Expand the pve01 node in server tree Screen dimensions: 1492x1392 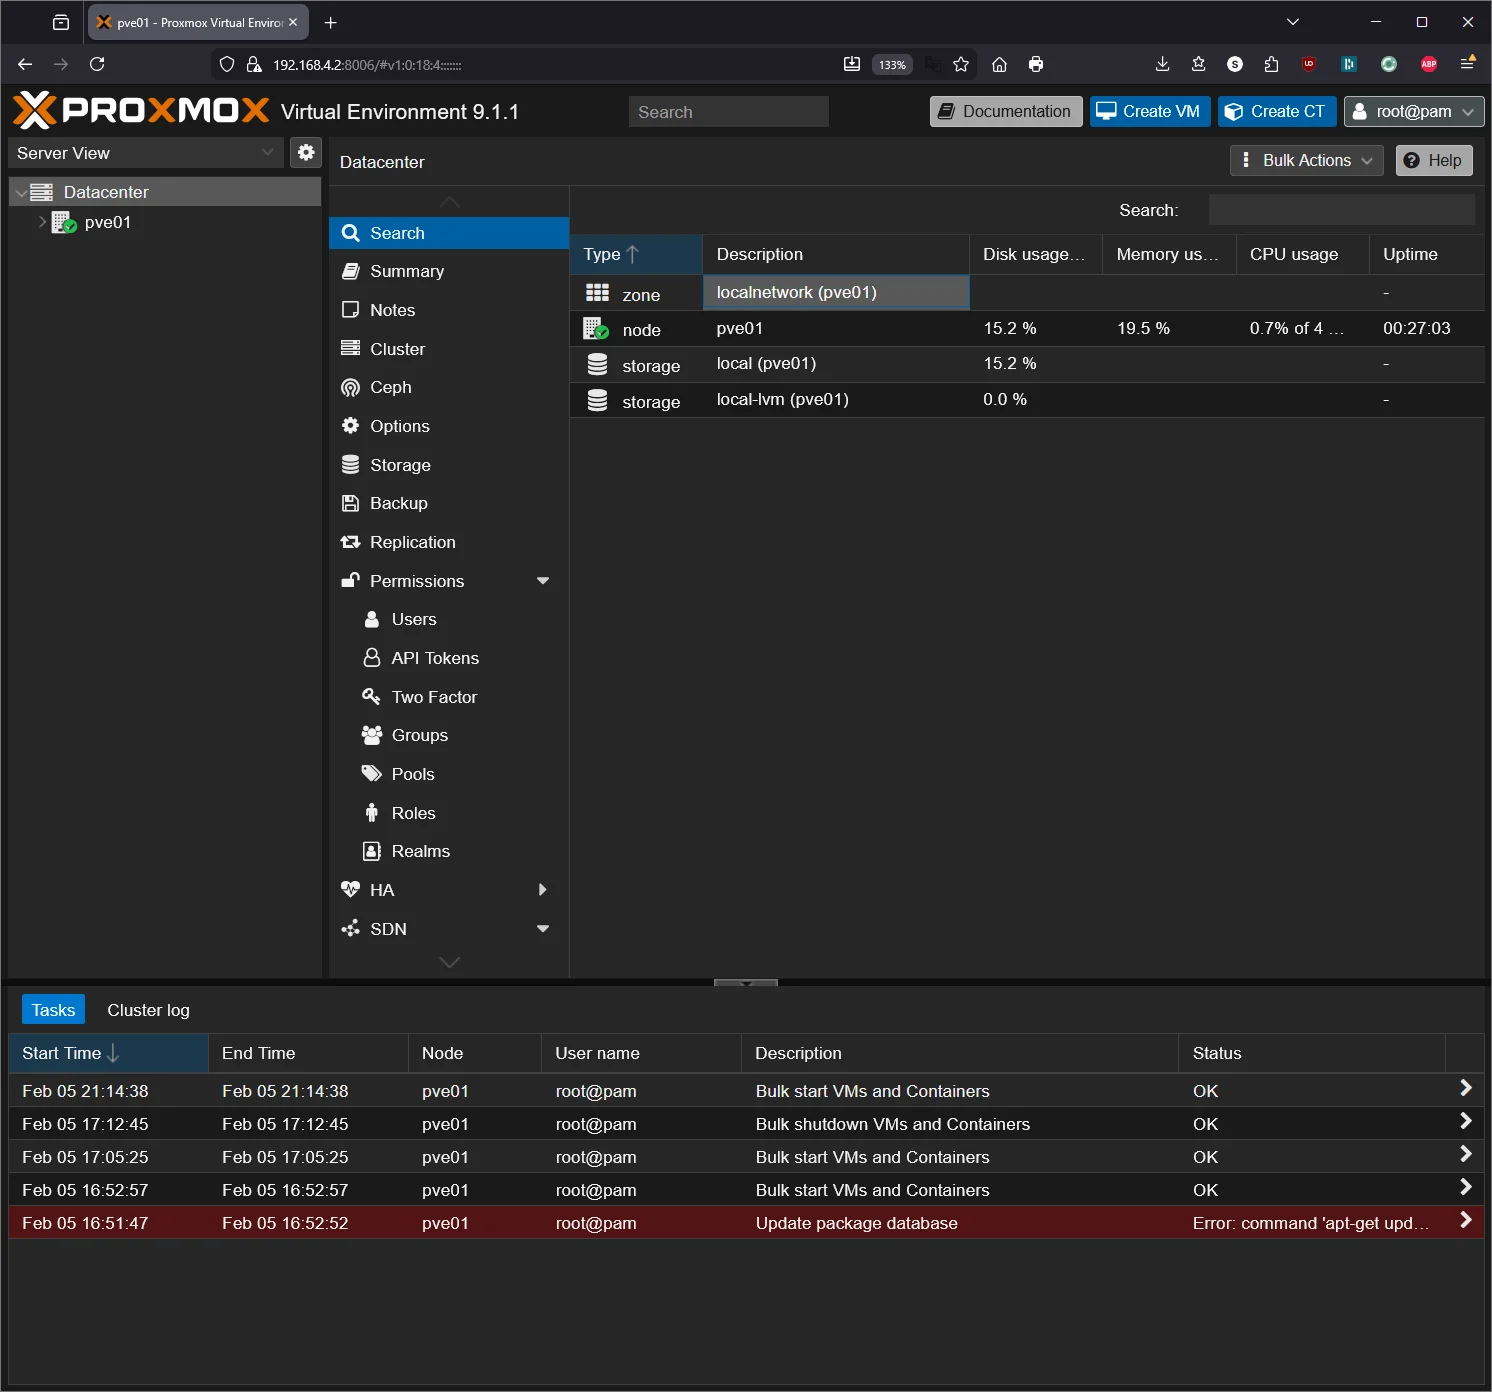41,222
